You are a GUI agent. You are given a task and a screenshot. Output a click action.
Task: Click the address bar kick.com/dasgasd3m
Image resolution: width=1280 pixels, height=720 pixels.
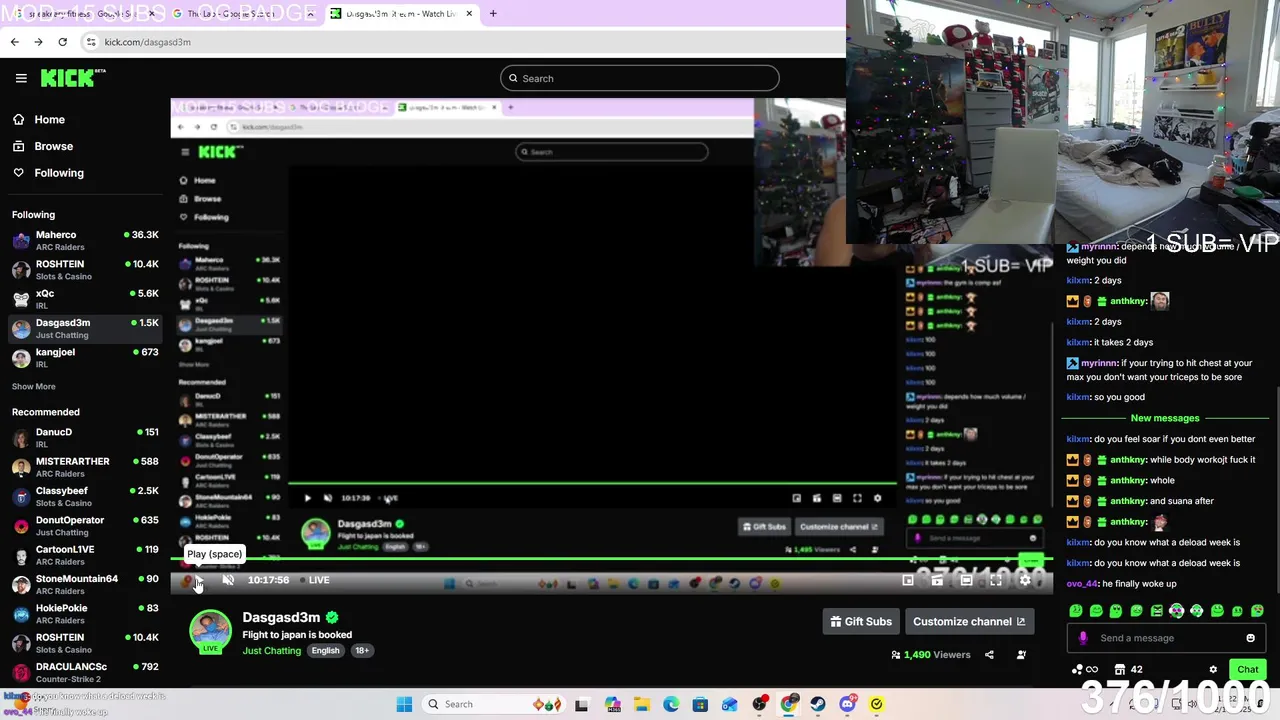point(147,42)
